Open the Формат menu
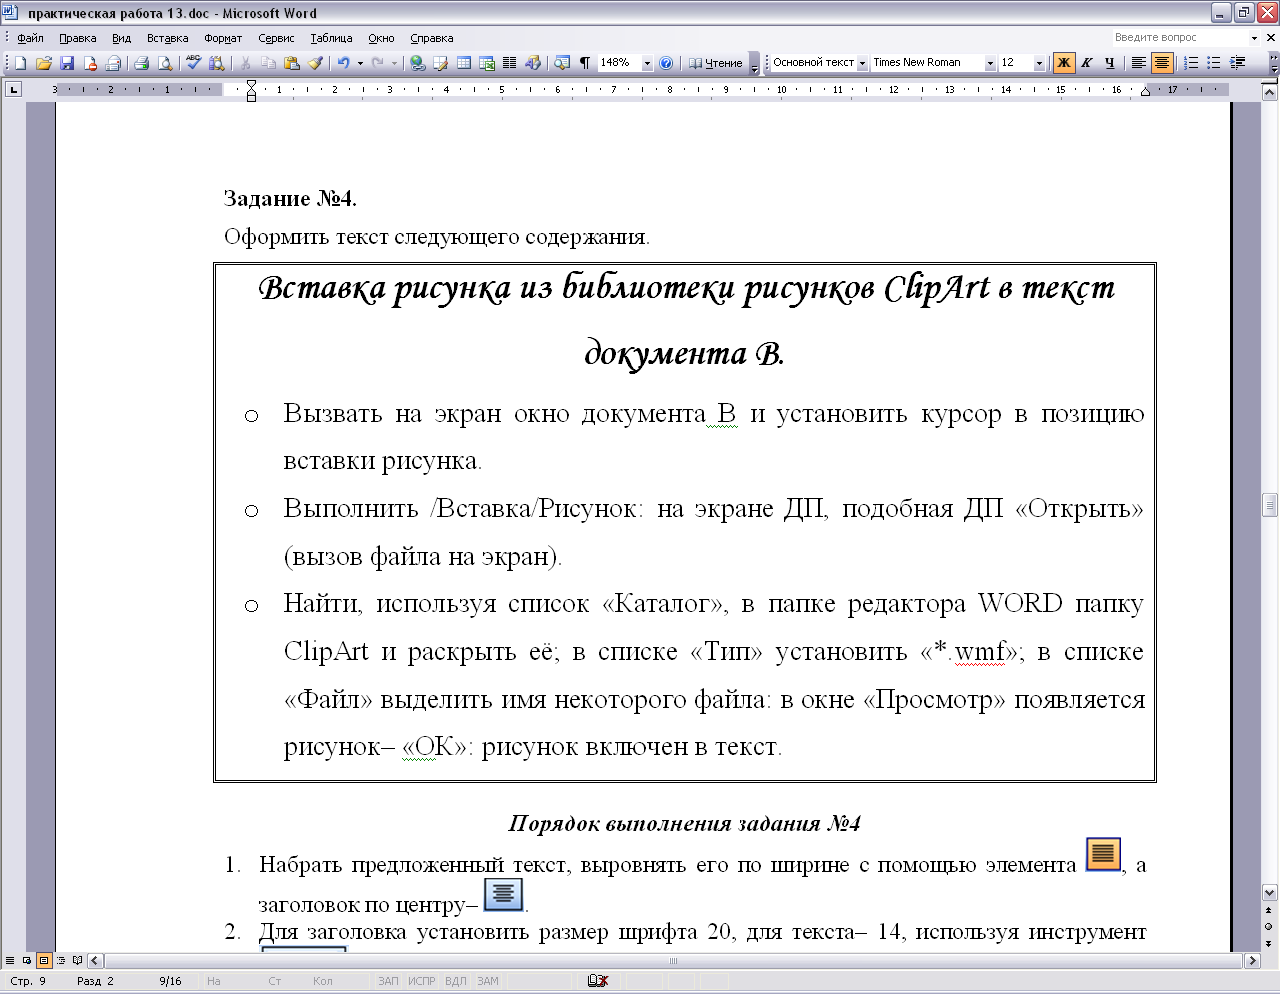The height and width of the screenshot is (994, 1280). (223, 38)
